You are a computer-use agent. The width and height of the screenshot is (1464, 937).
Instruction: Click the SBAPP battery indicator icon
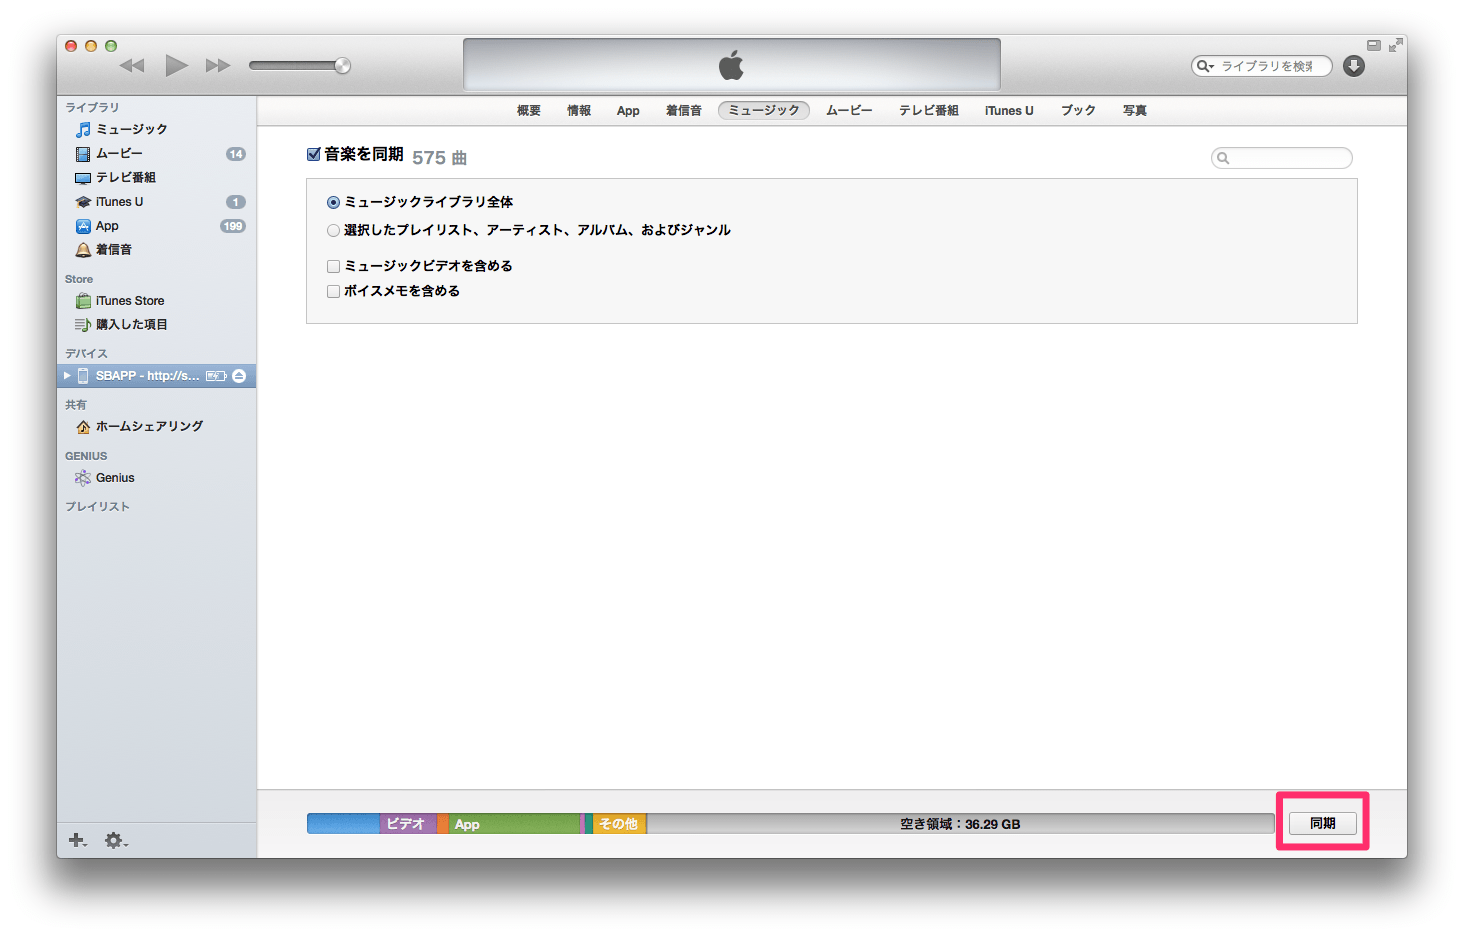click(216, 376)
